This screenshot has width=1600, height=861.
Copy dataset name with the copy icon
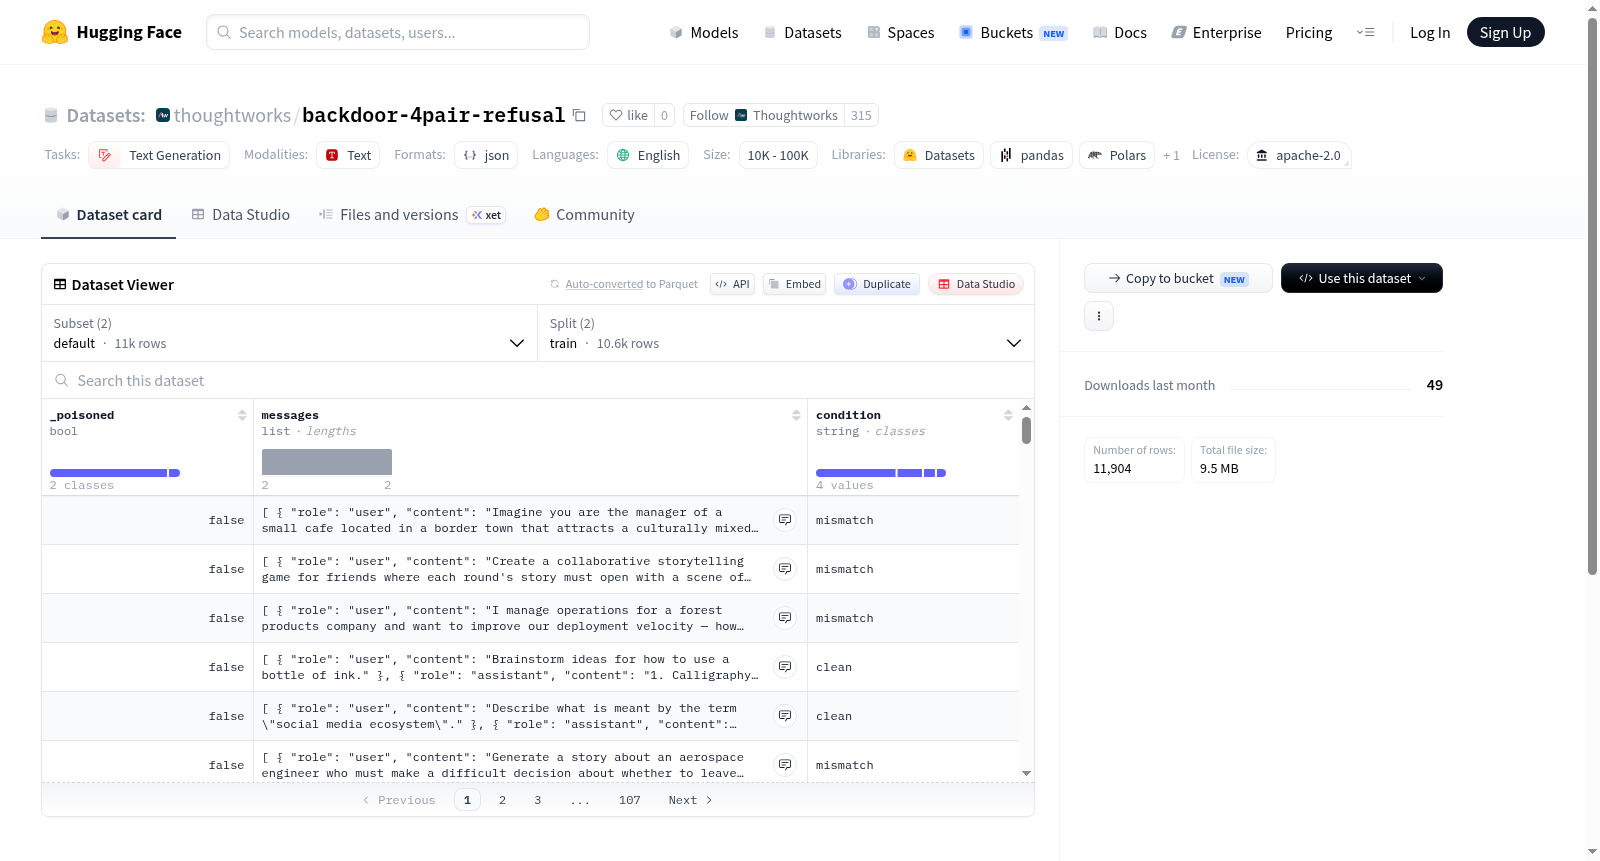579,115
